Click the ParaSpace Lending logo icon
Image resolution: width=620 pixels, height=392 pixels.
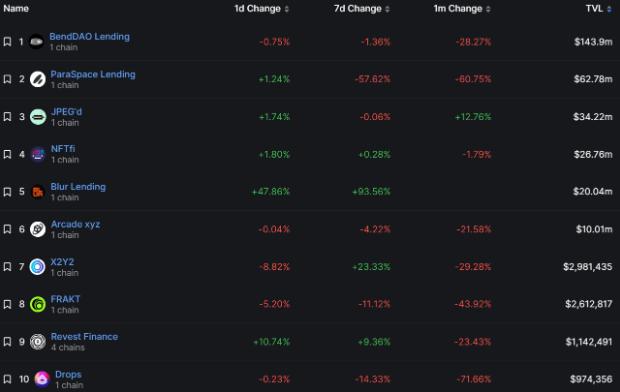click(38, 79)
